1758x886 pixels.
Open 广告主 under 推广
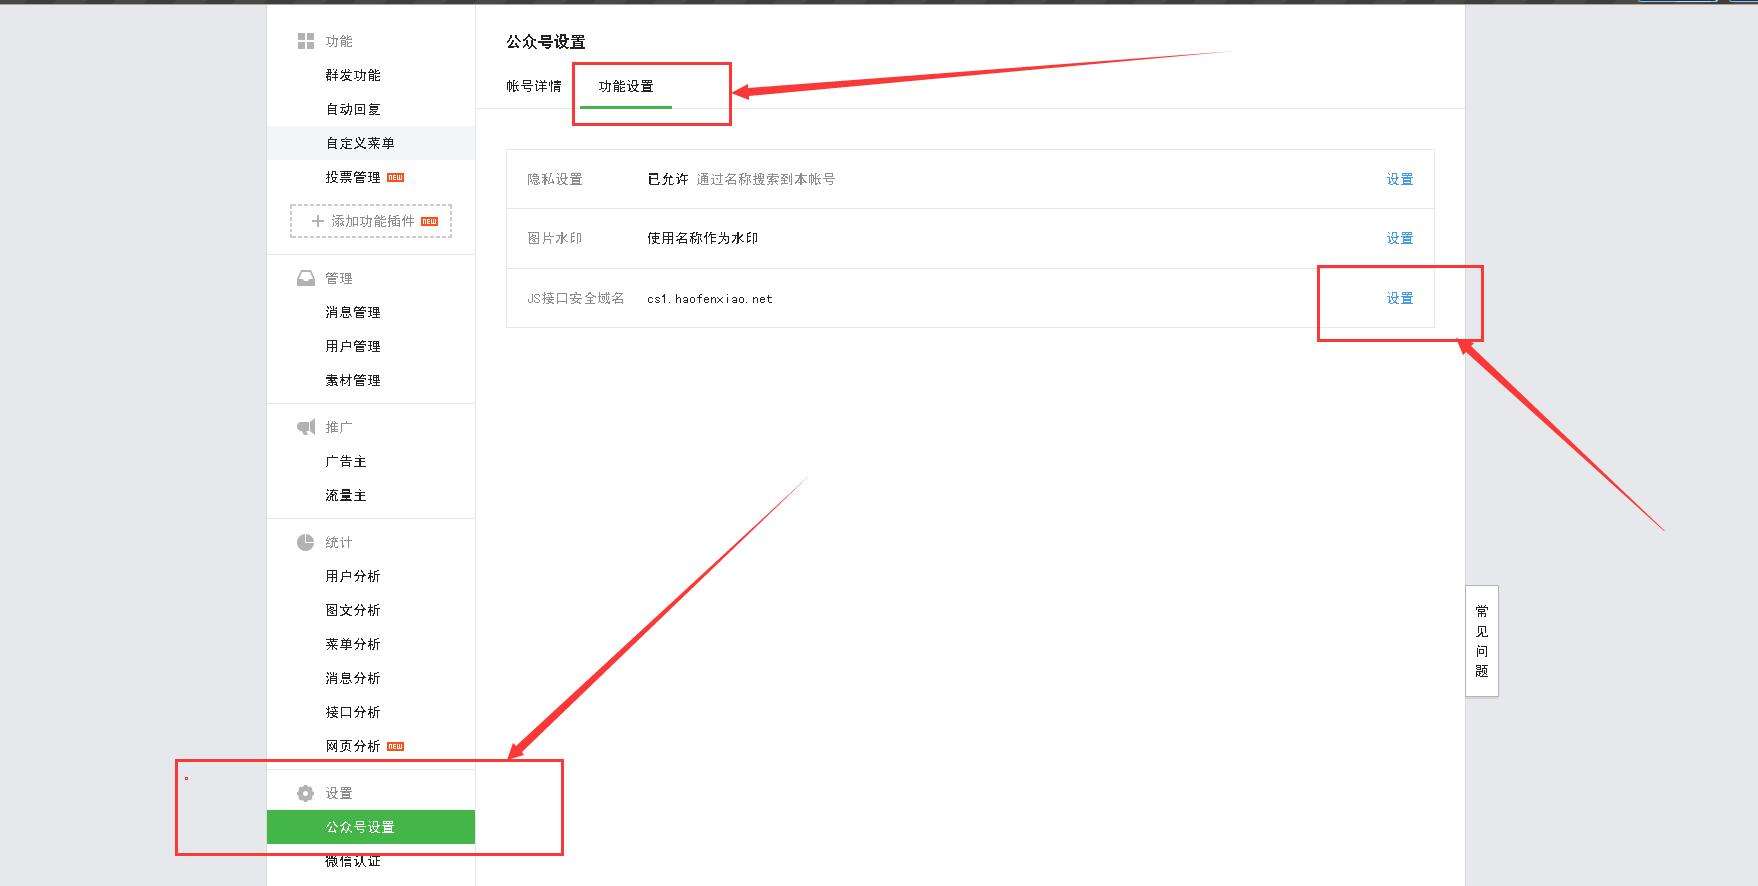(346, 461)
